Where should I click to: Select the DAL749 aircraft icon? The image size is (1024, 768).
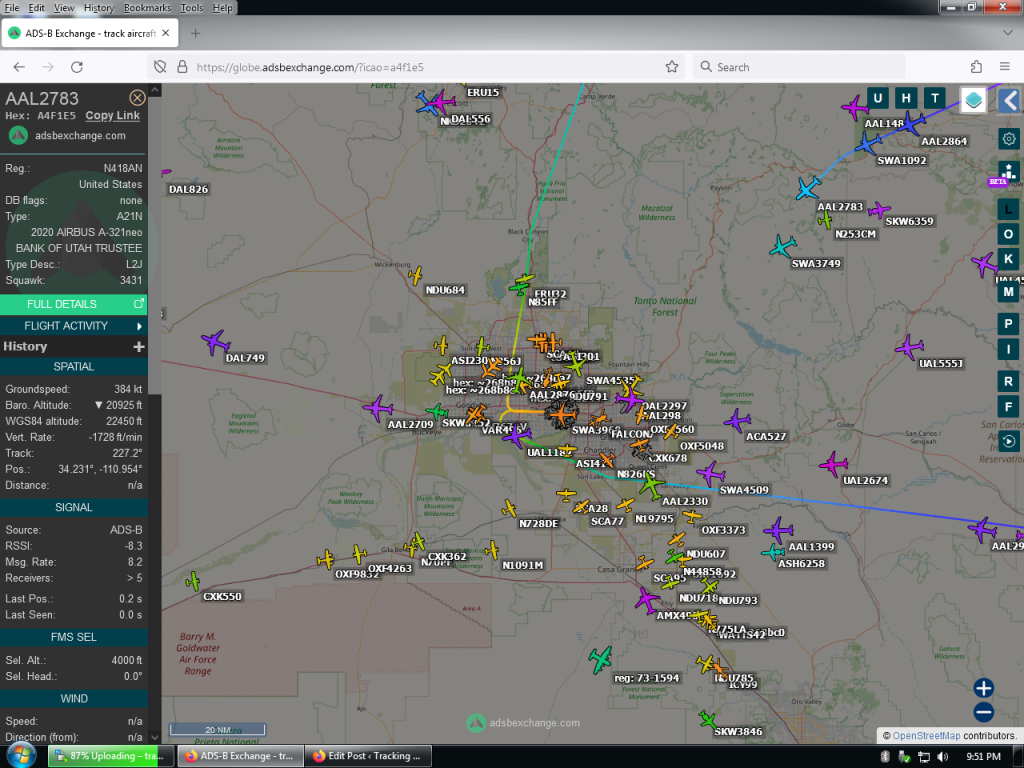point(216,342)
